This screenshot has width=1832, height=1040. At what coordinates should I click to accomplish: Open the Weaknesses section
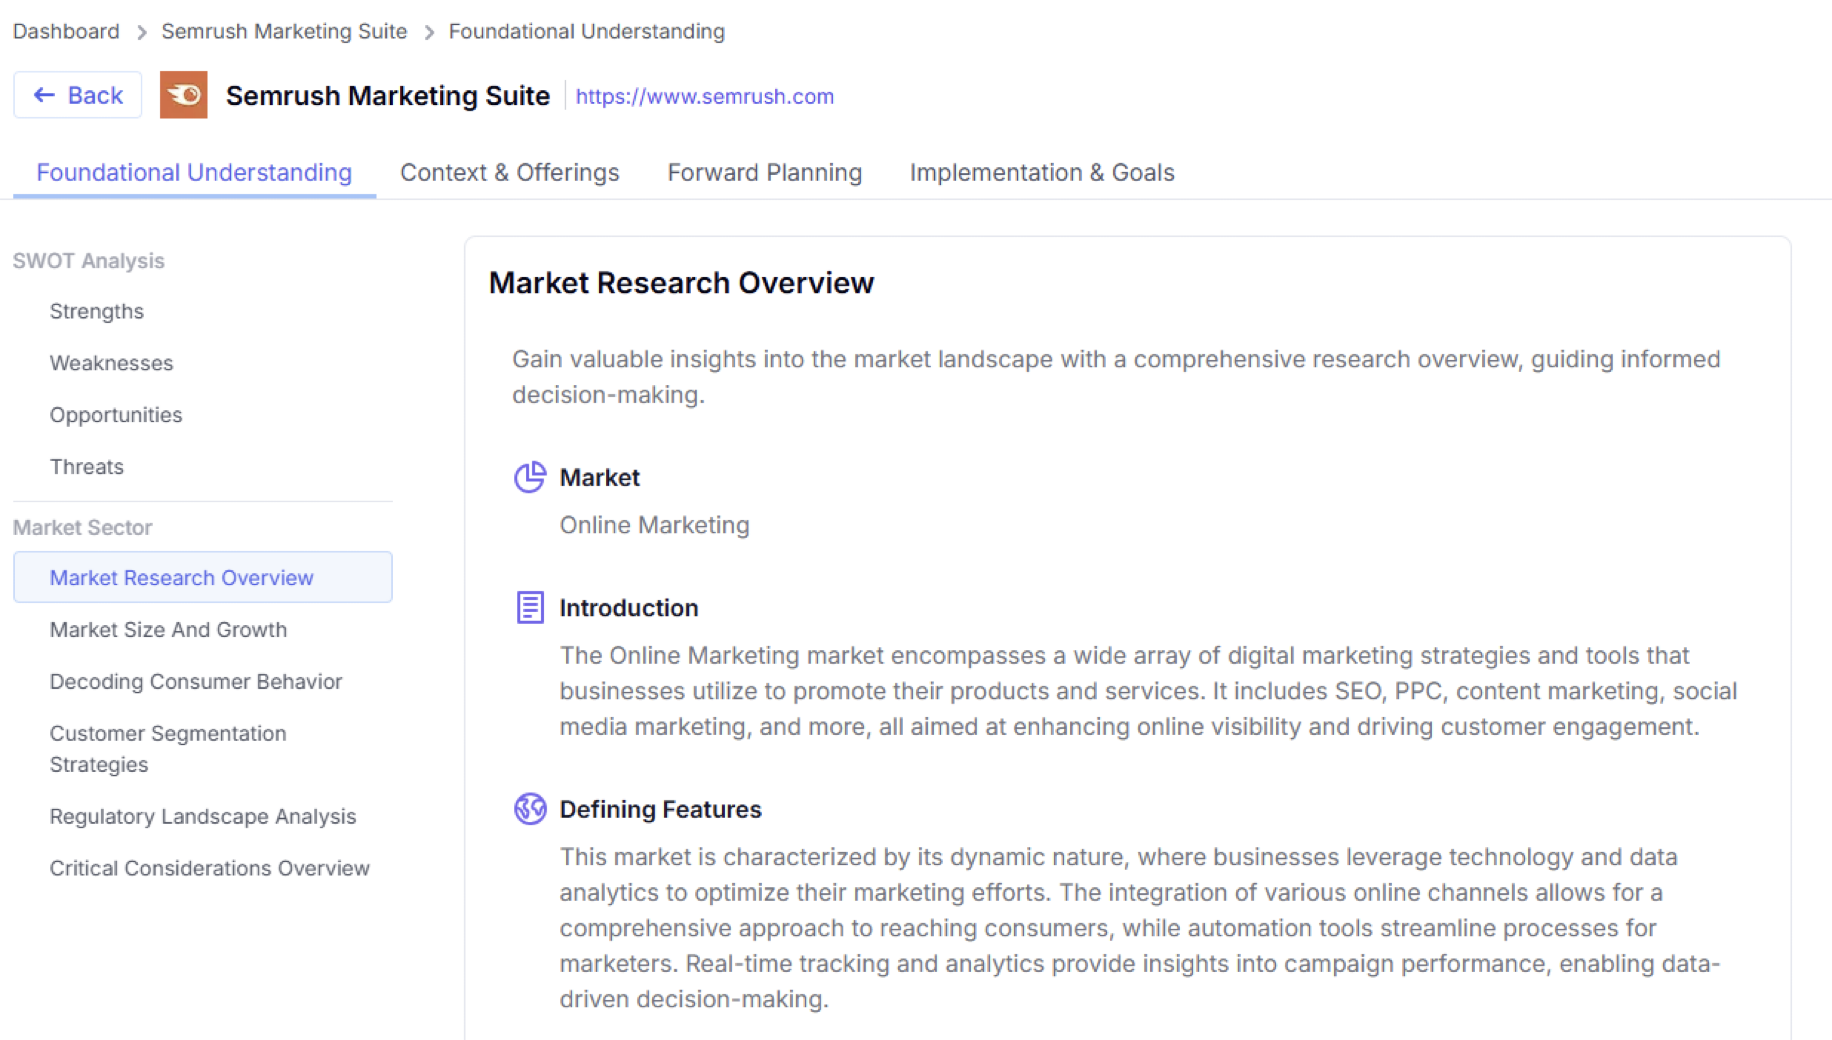(111, 363)
